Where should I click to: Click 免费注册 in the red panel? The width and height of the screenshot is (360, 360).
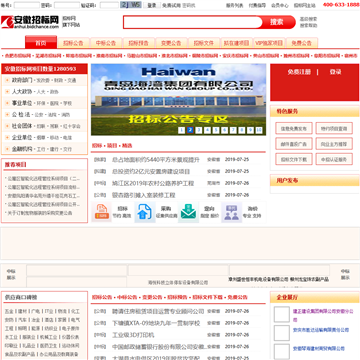[x=299, y=72]
